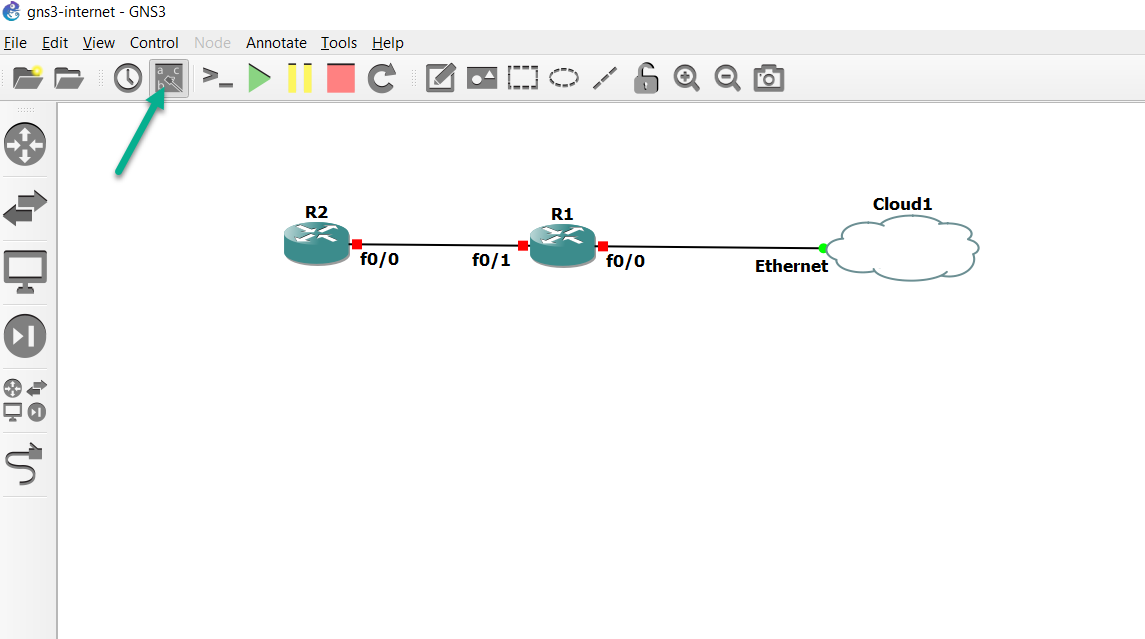The height and width of the screenshot is (639, 1145).
Task: Click the link between R1 and Cloud1
Action: pos(713,248)
